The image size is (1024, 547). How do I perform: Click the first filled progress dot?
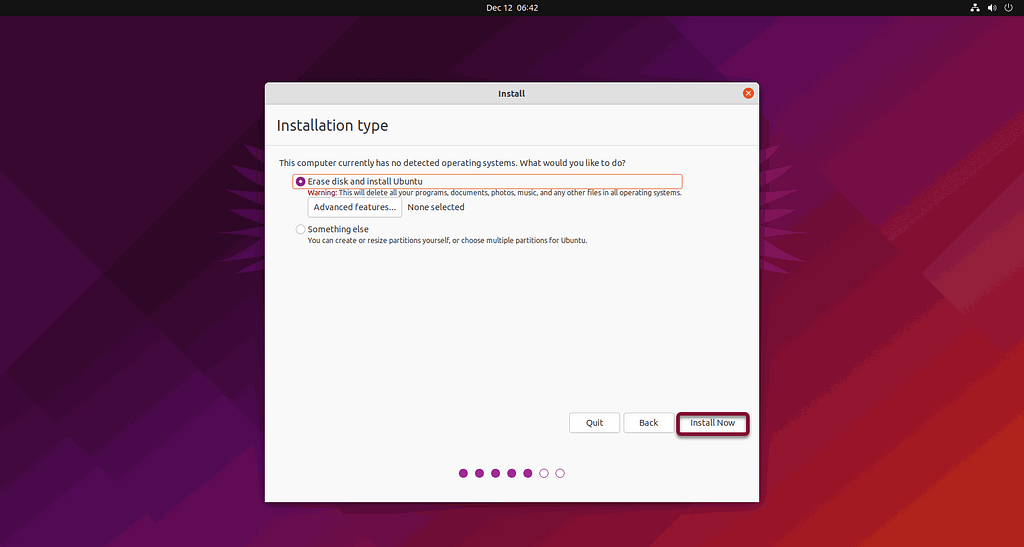pos(463,473)
